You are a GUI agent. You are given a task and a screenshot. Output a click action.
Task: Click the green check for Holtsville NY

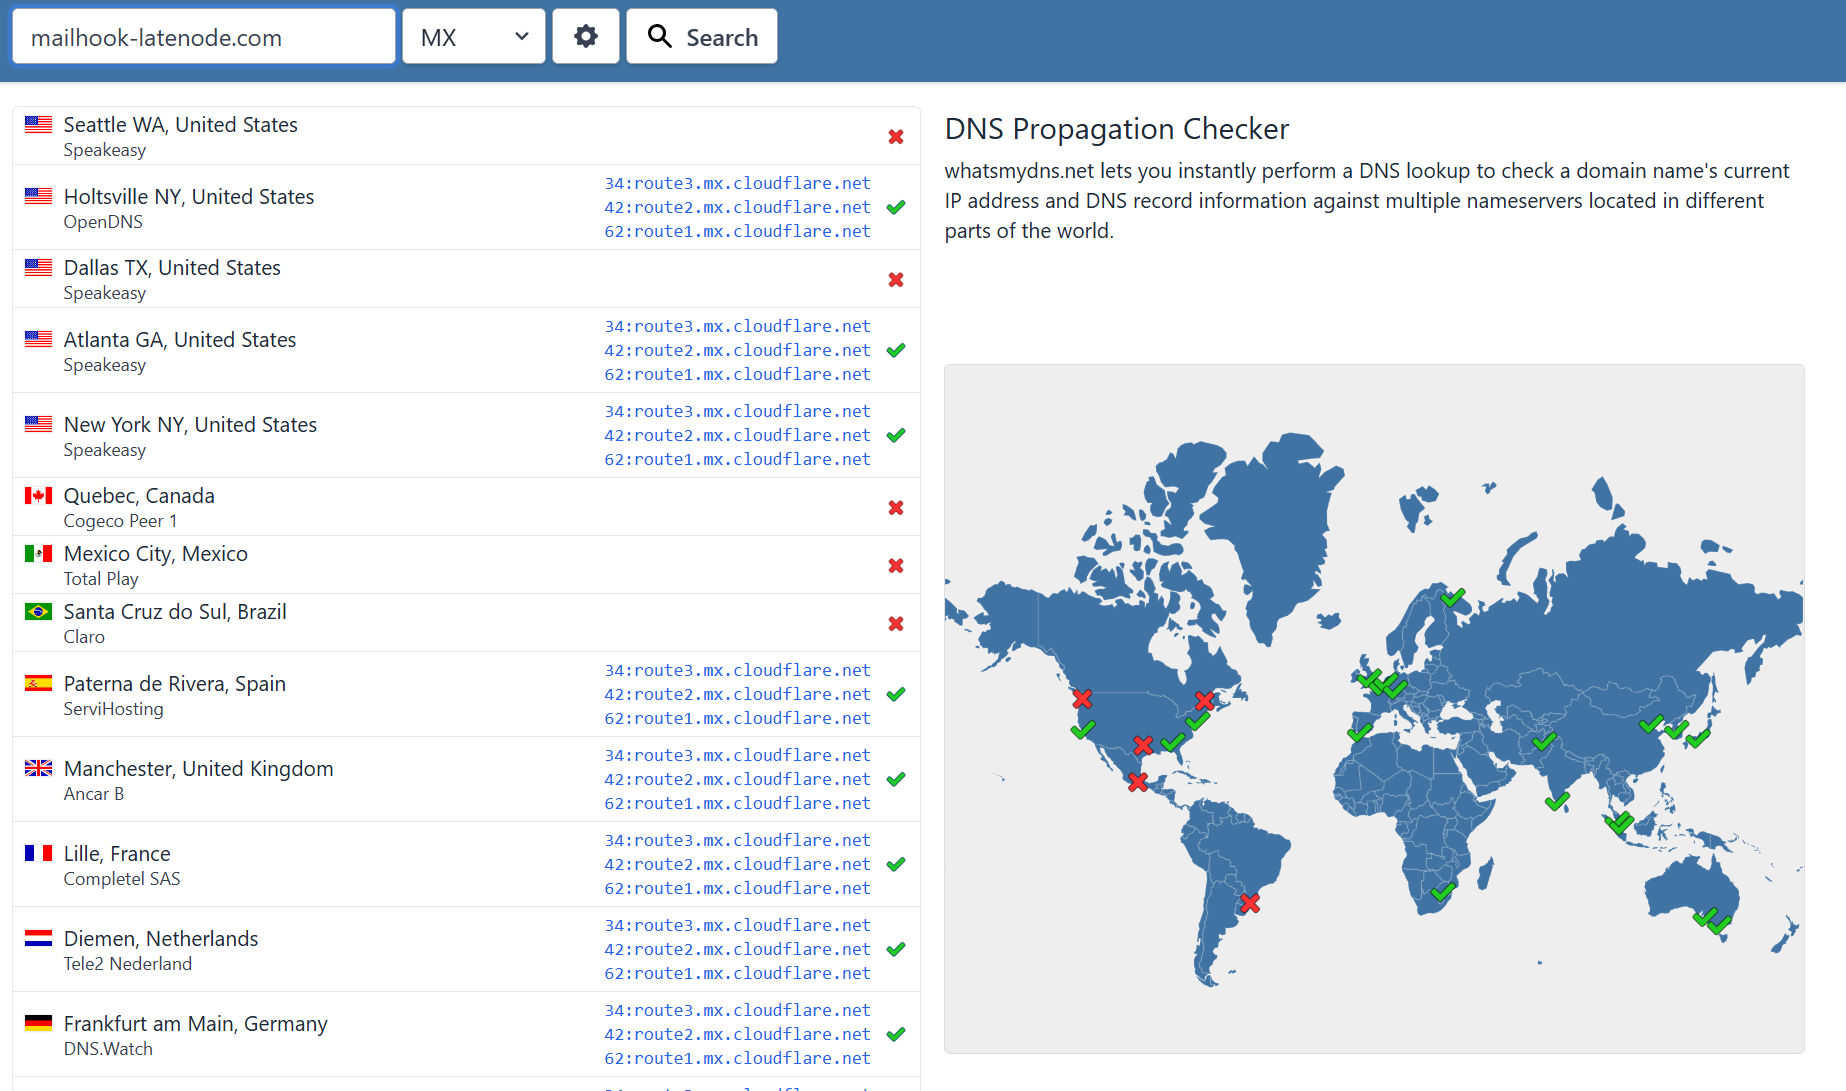[x=896, y=207]
